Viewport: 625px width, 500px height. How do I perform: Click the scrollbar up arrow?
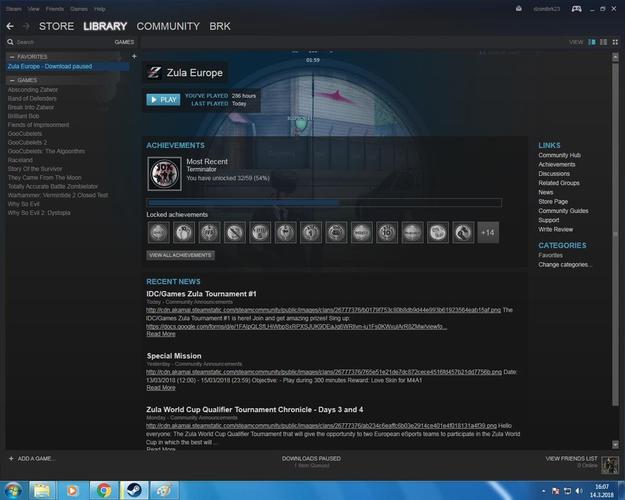point(615,57)
